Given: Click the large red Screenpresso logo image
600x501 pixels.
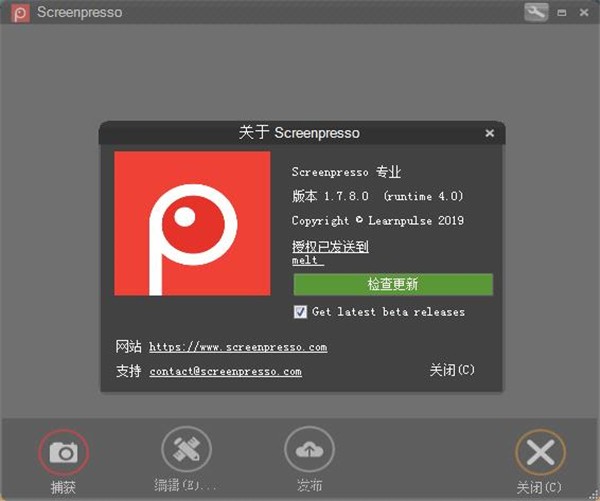Looking at the screenshot, I should point(192,224).
